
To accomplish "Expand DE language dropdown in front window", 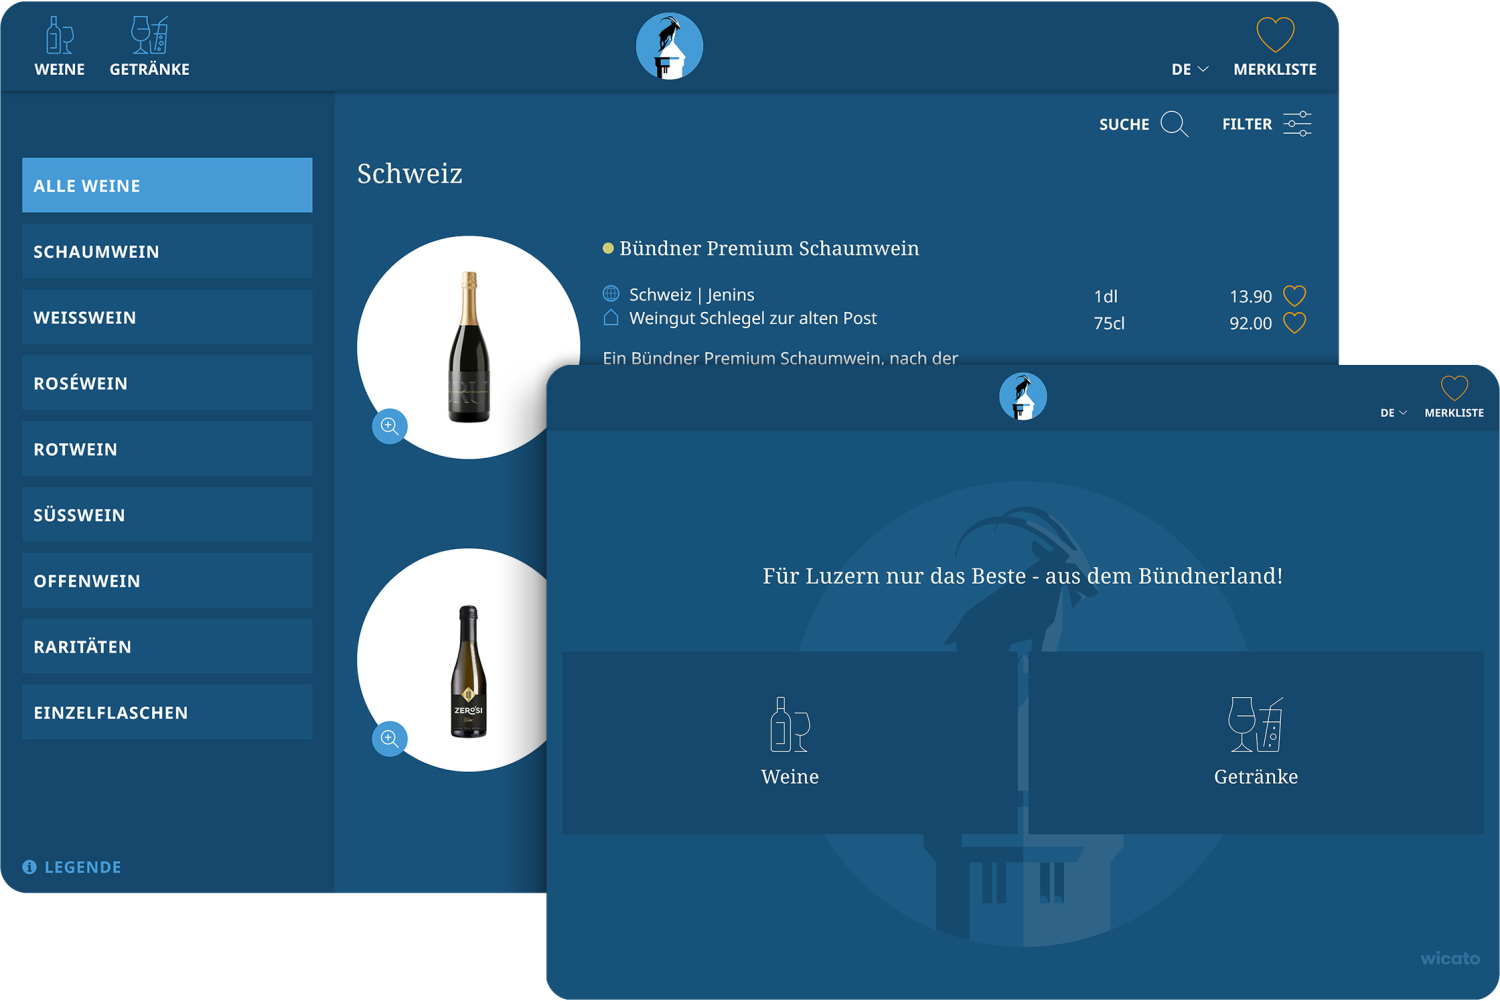I will [x=1393, y=413].
